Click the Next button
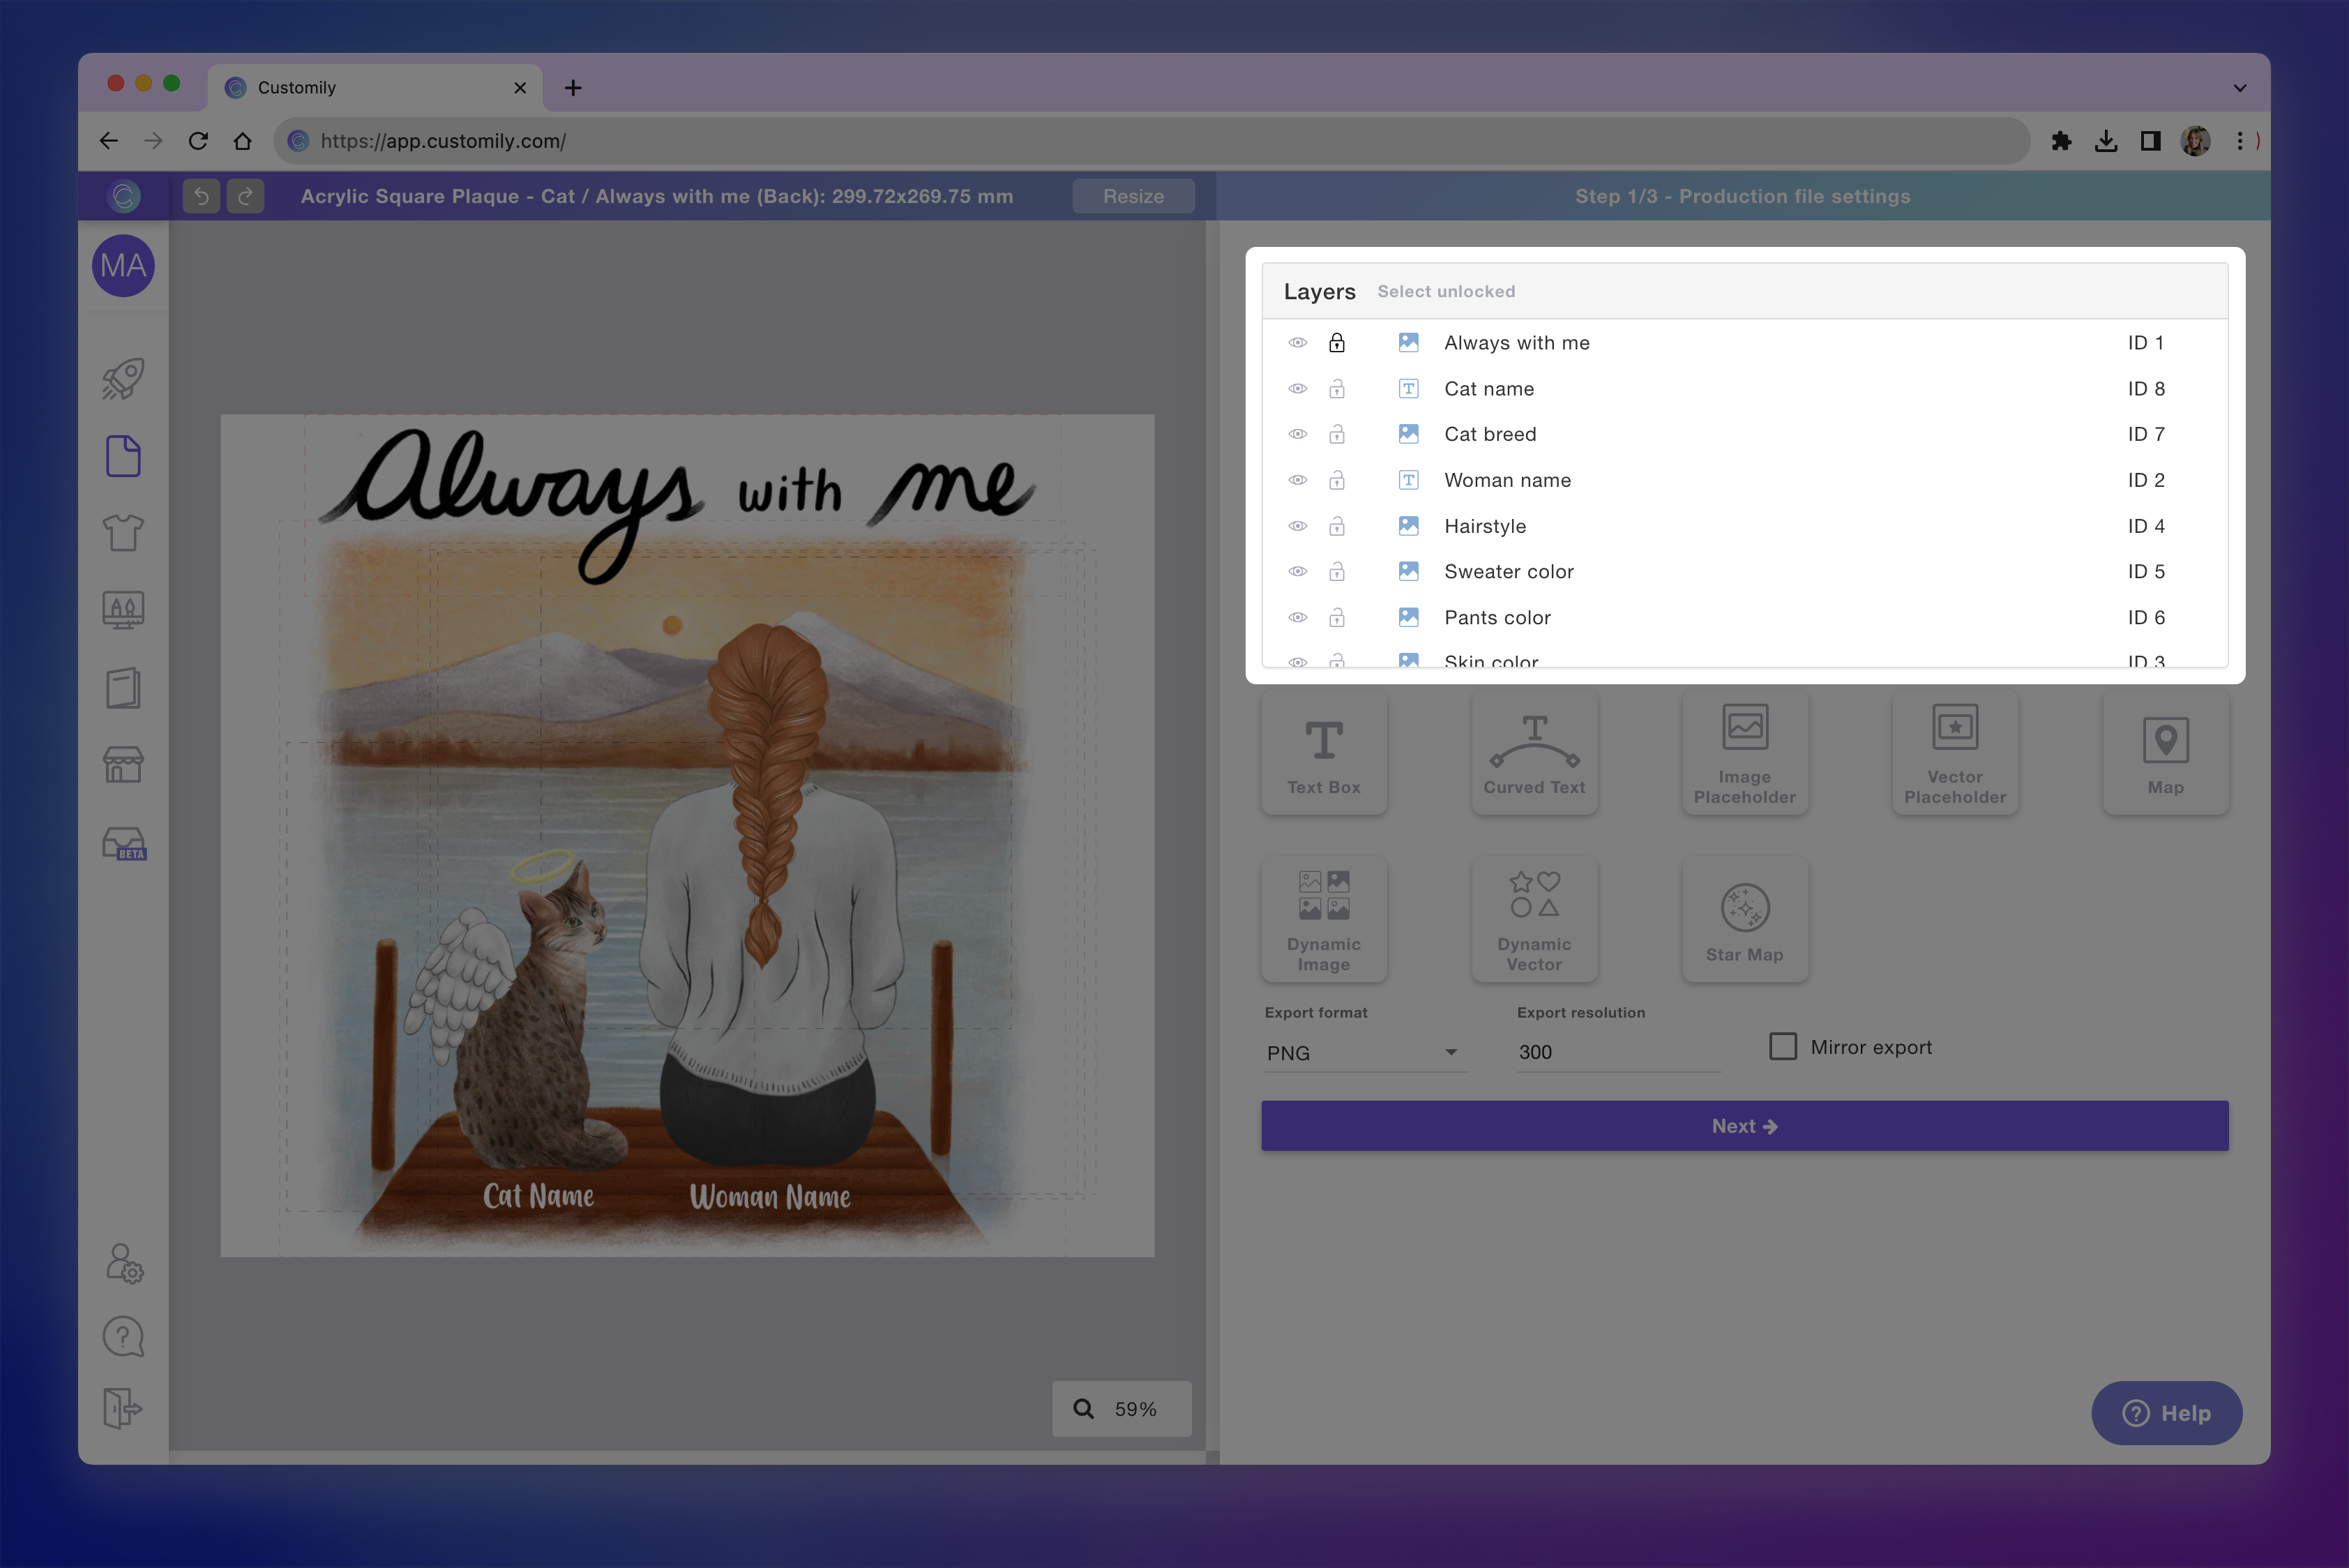This screenshot has width=2349, height=1568. 1744,1125
